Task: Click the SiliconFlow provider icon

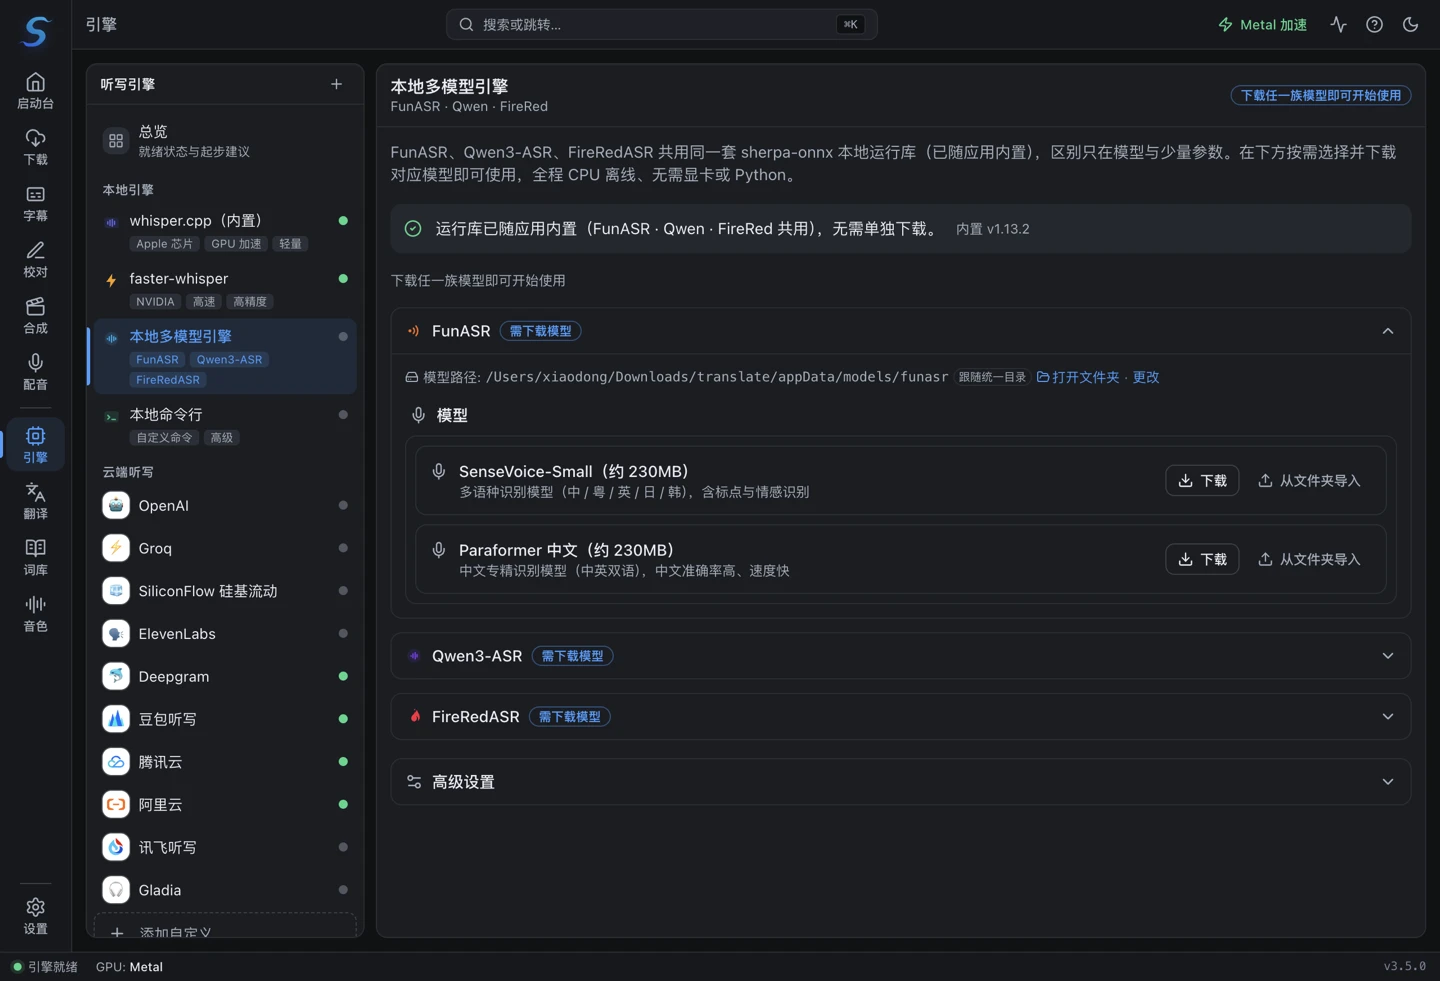Action: click(116, 591)
